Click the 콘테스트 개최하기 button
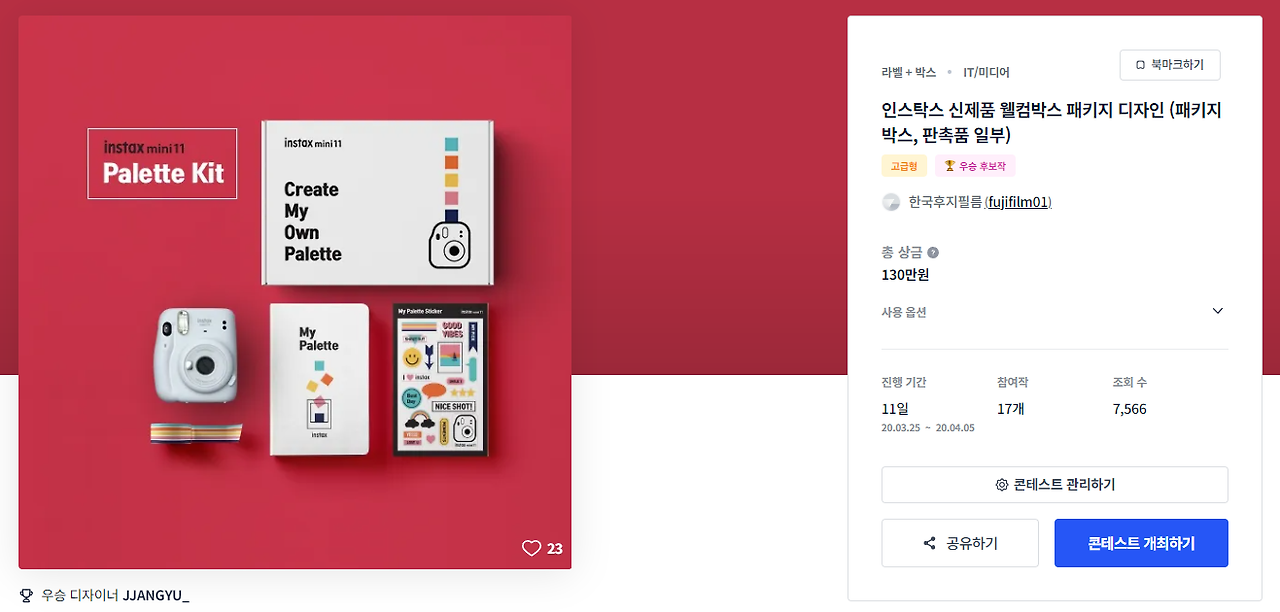 pyautogui.click(x=1141, y=543)
